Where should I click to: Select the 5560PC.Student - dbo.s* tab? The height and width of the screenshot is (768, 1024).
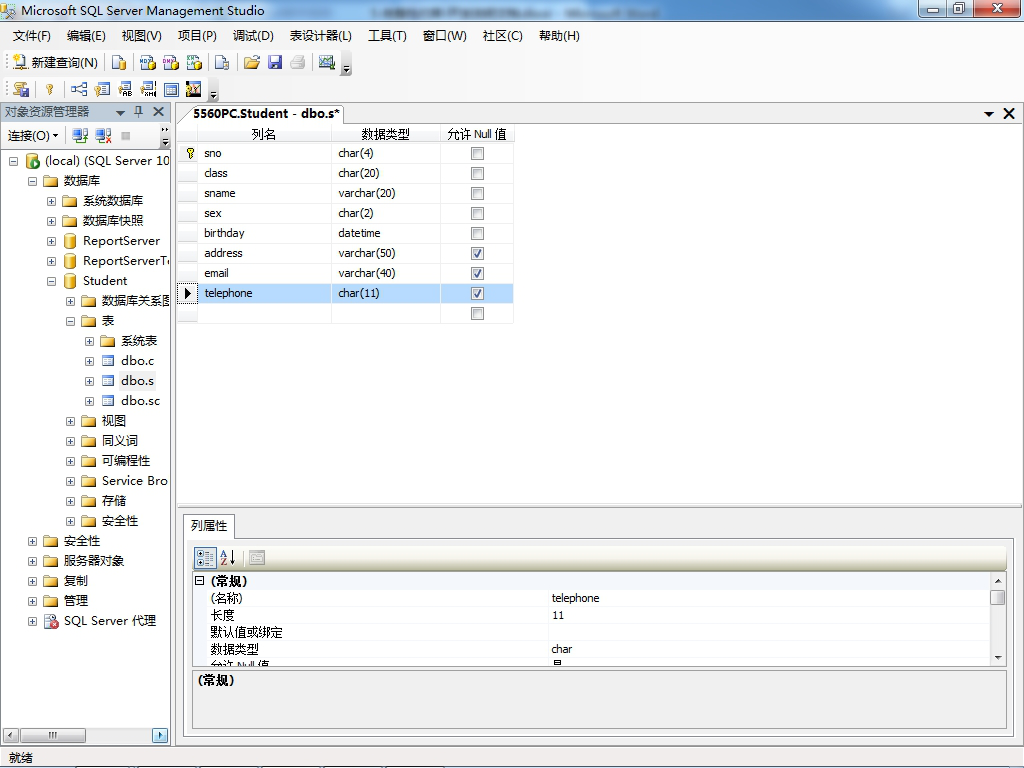[266, 114]
